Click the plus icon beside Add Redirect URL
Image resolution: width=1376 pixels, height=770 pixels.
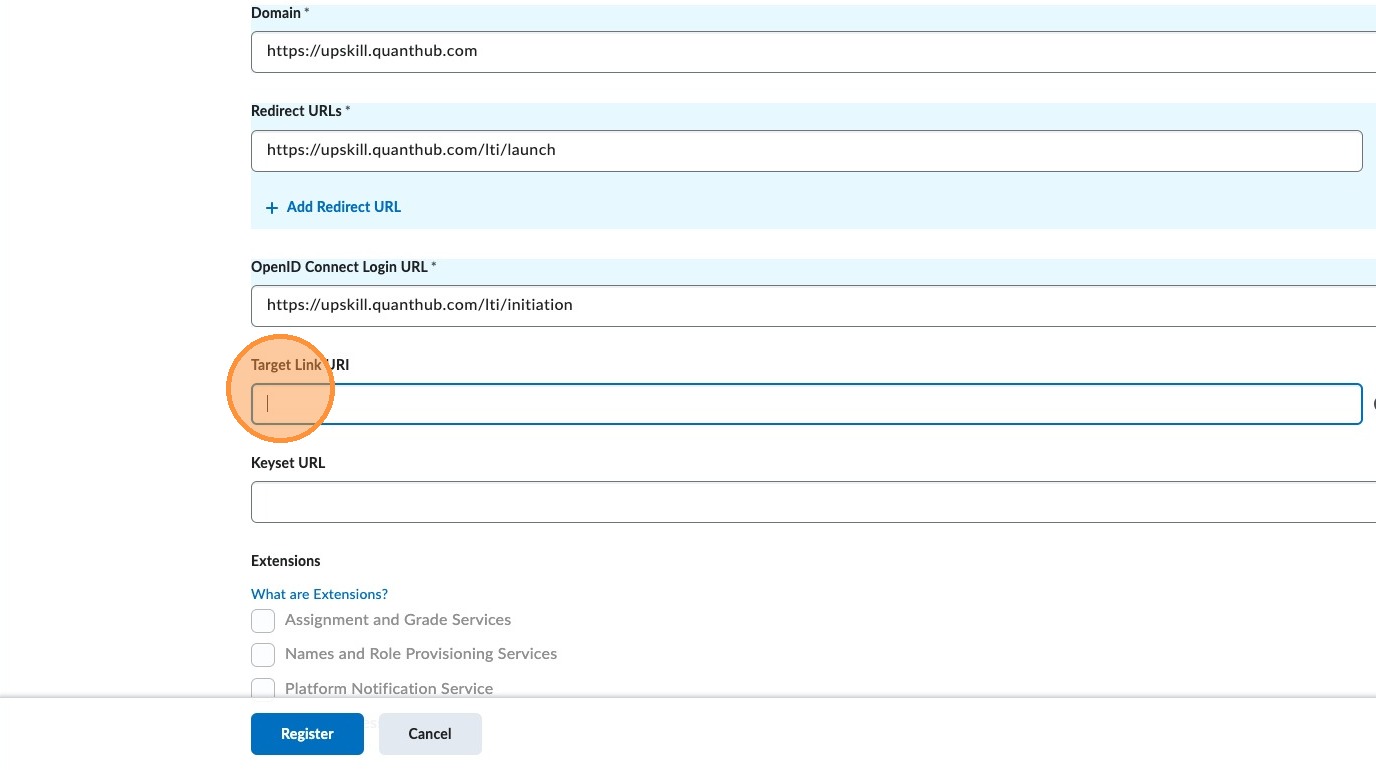[x=271, y=208]
